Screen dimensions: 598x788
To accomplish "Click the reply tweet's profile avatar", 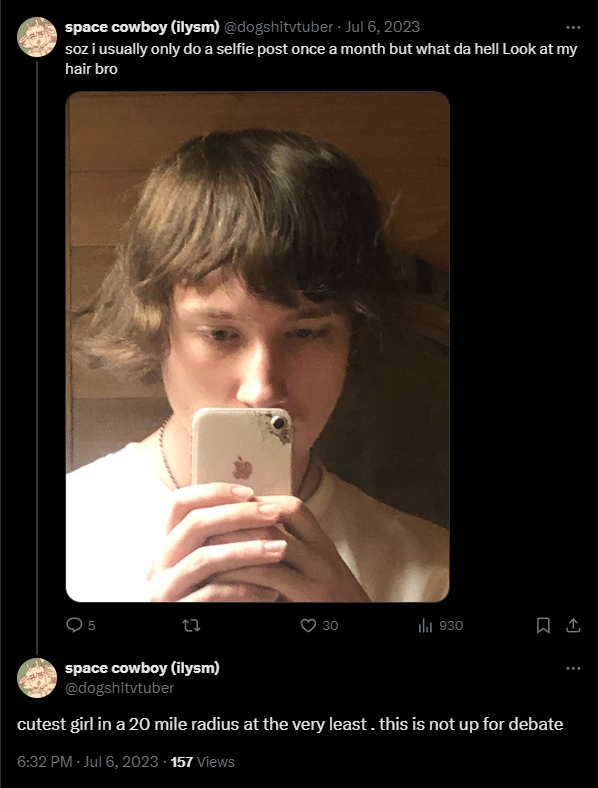I will (37, 678).
